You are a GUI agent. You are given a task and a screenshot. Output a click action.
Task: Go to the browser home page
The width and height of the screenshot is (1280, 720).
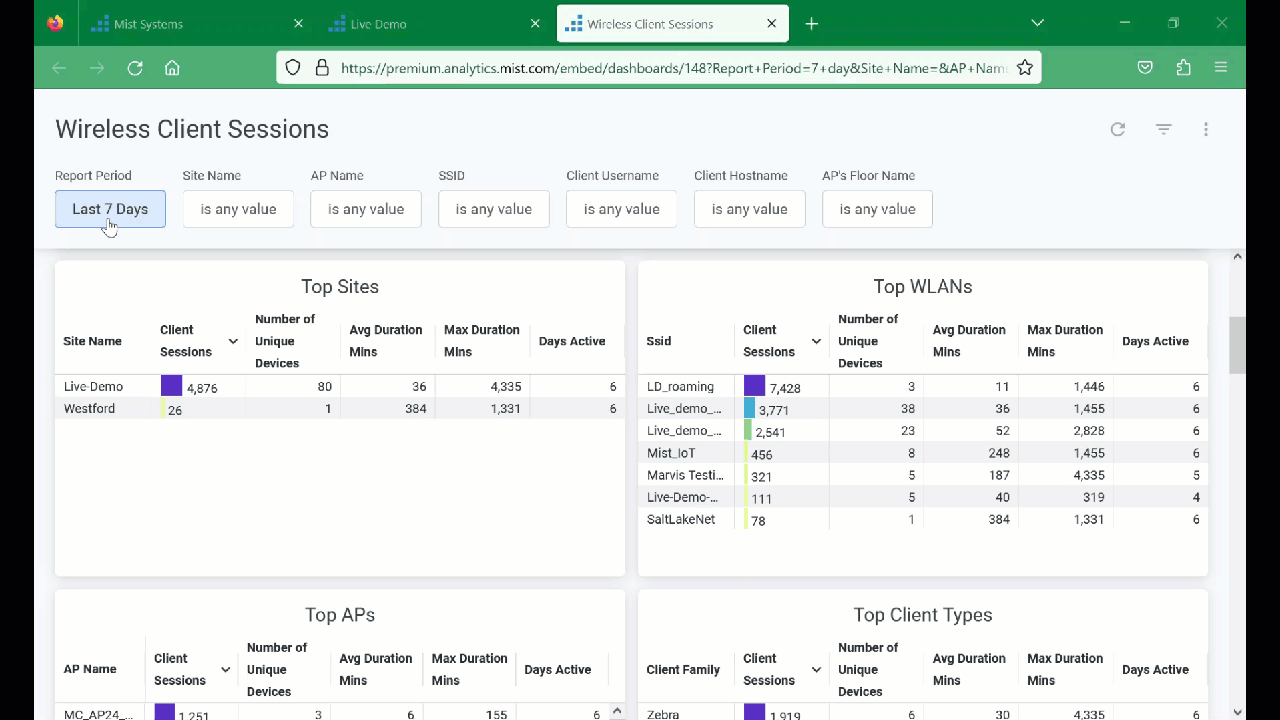(x=172, y=68)
